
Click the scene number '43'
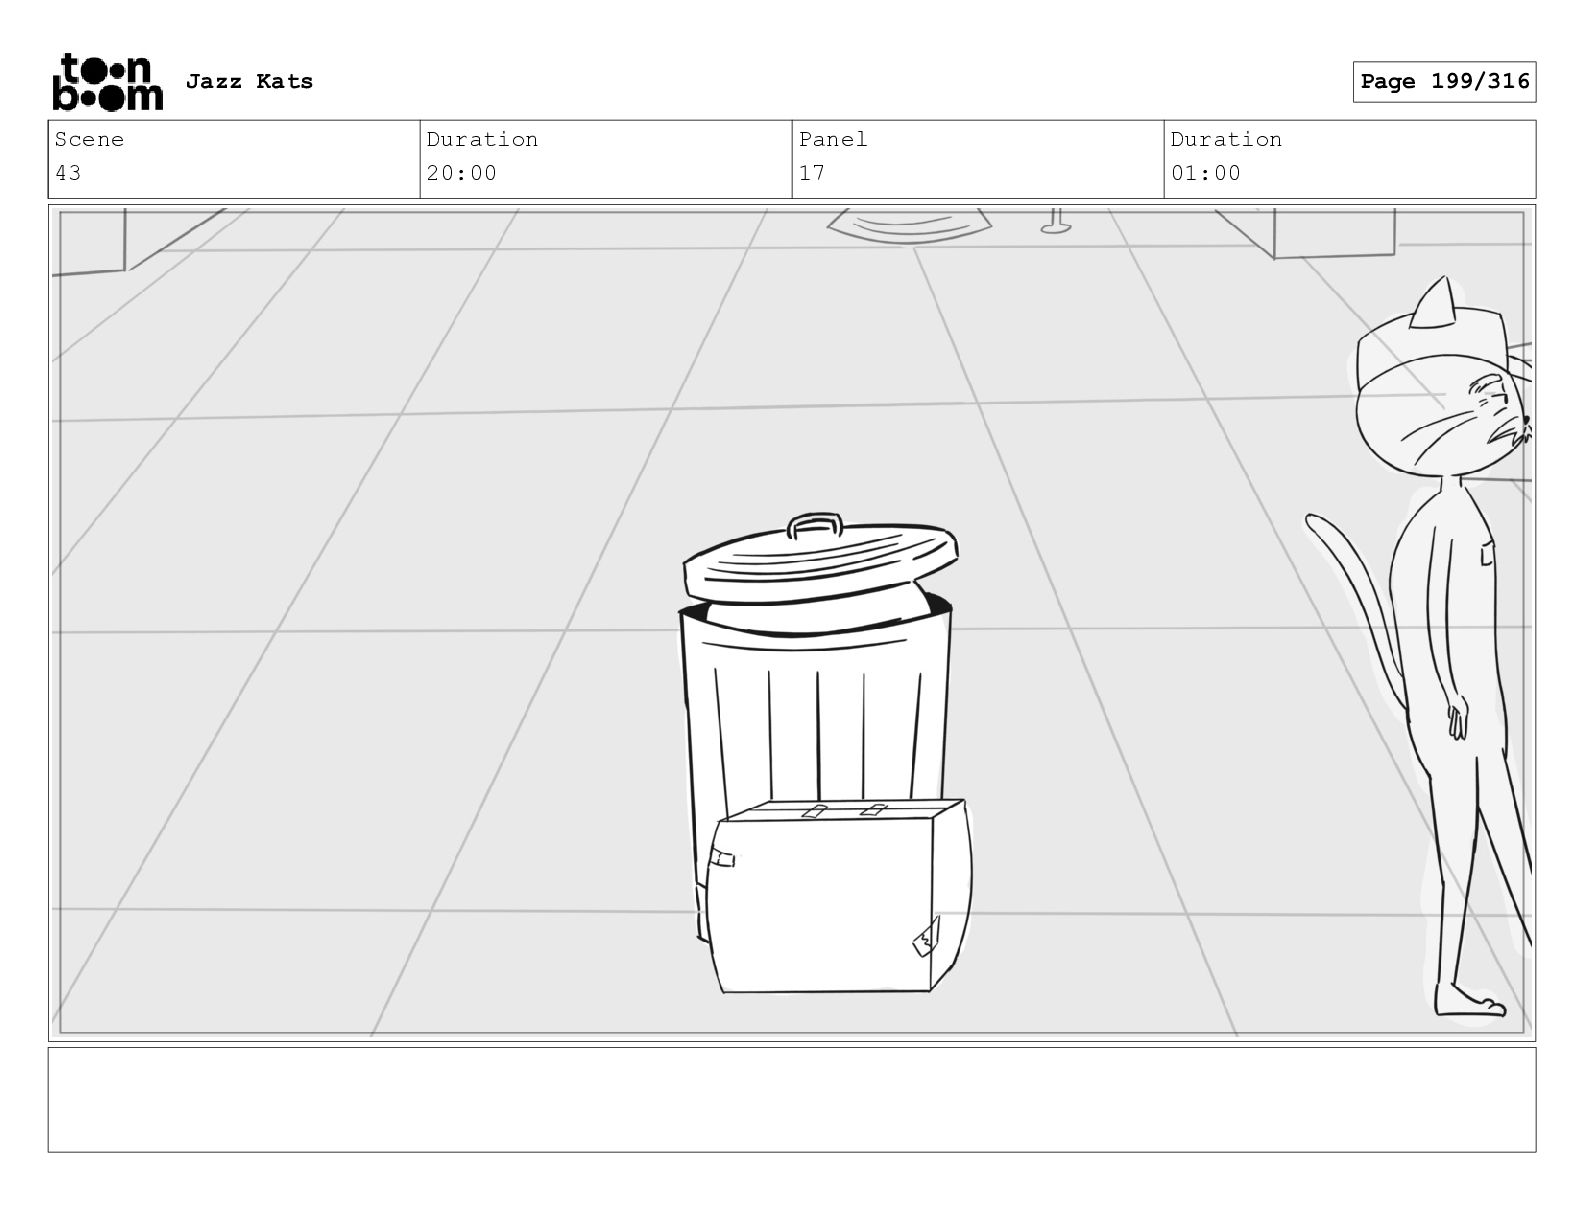pyautogui.click(x=68, y=173)
